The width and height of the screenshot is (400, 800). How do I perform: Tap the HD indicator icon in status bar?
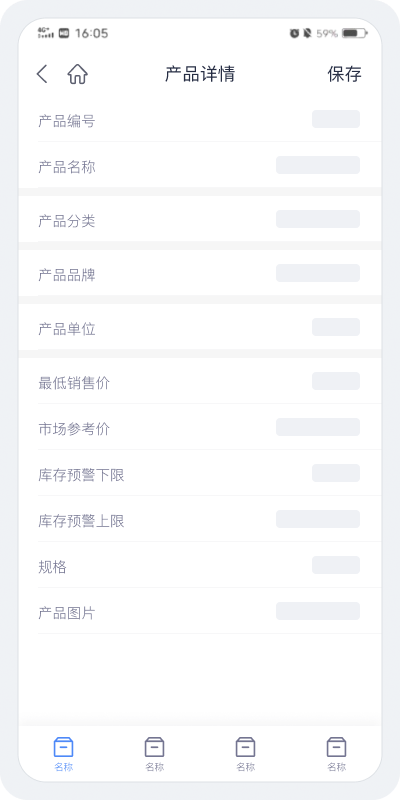pos(64,34)
